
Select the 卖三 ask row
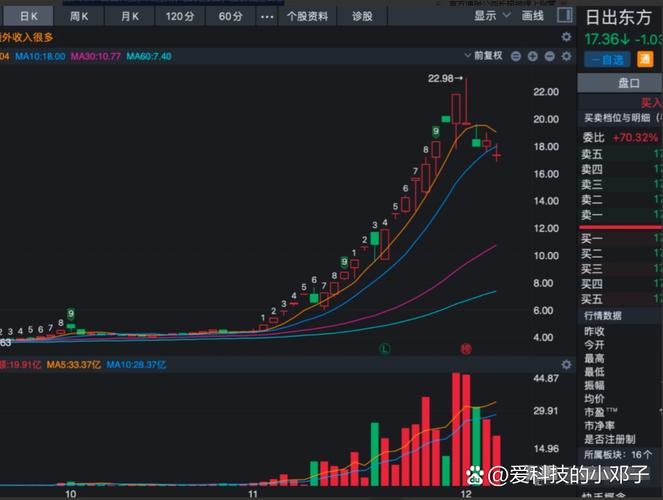(620, 185)
